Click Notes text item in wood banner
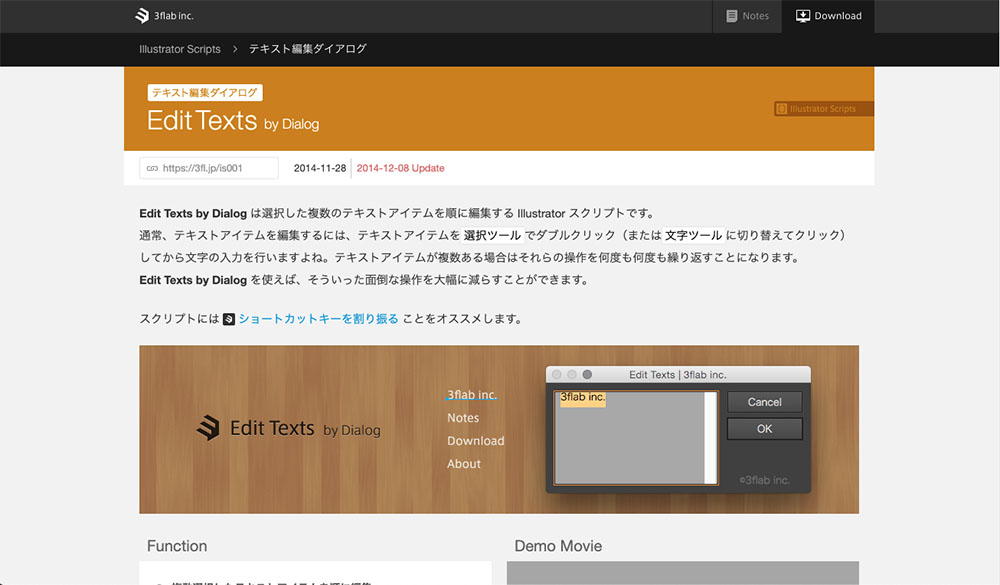This screenshot has width=1000, height=585. click(463, 418)
